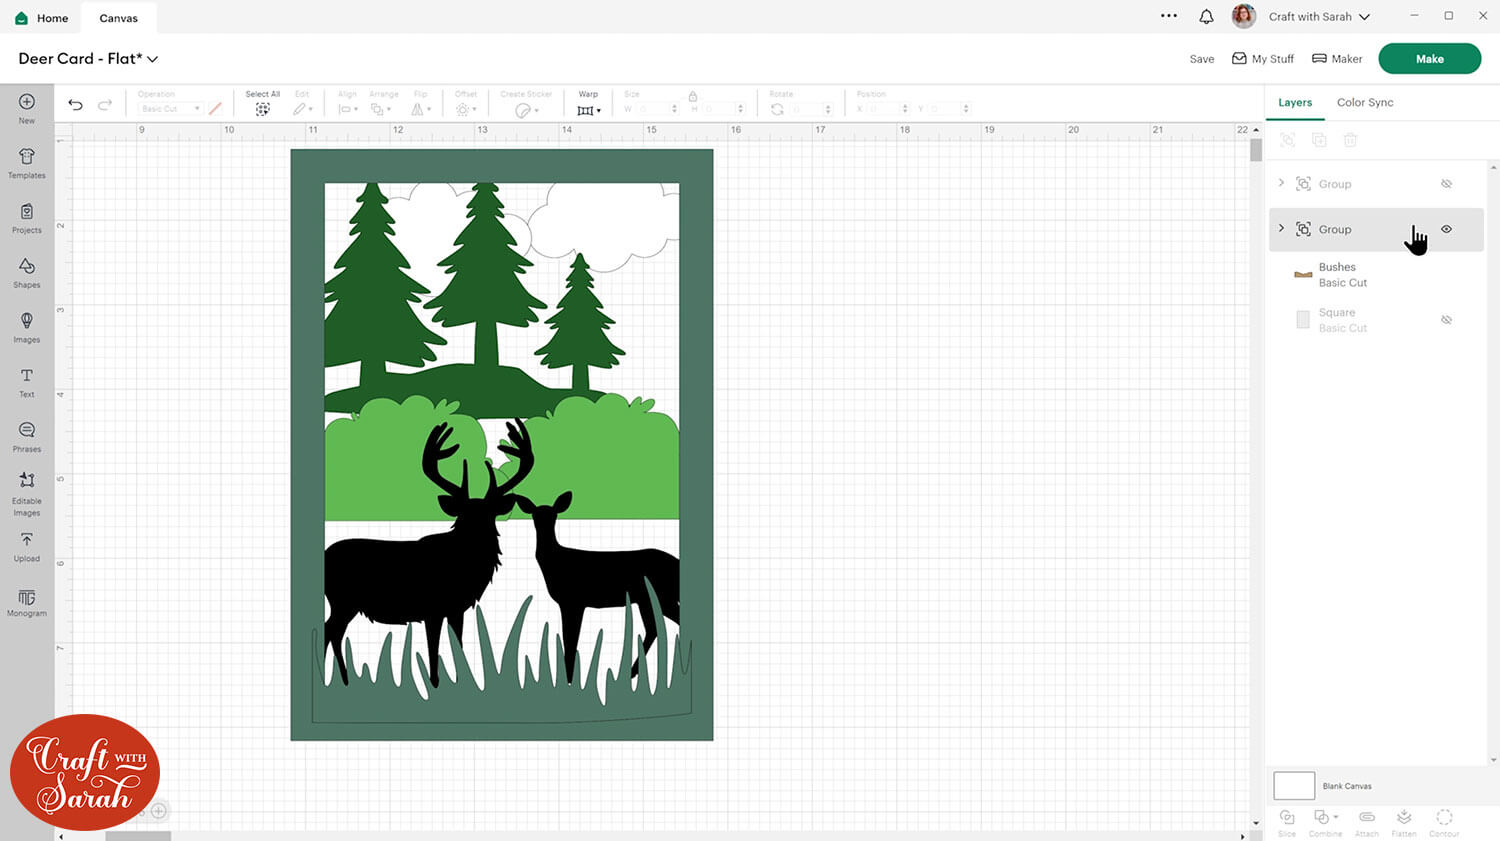The height and width of the screenshot is (841, 1500).
Task: Show the hidden top Group layer
Action: 1446,184
